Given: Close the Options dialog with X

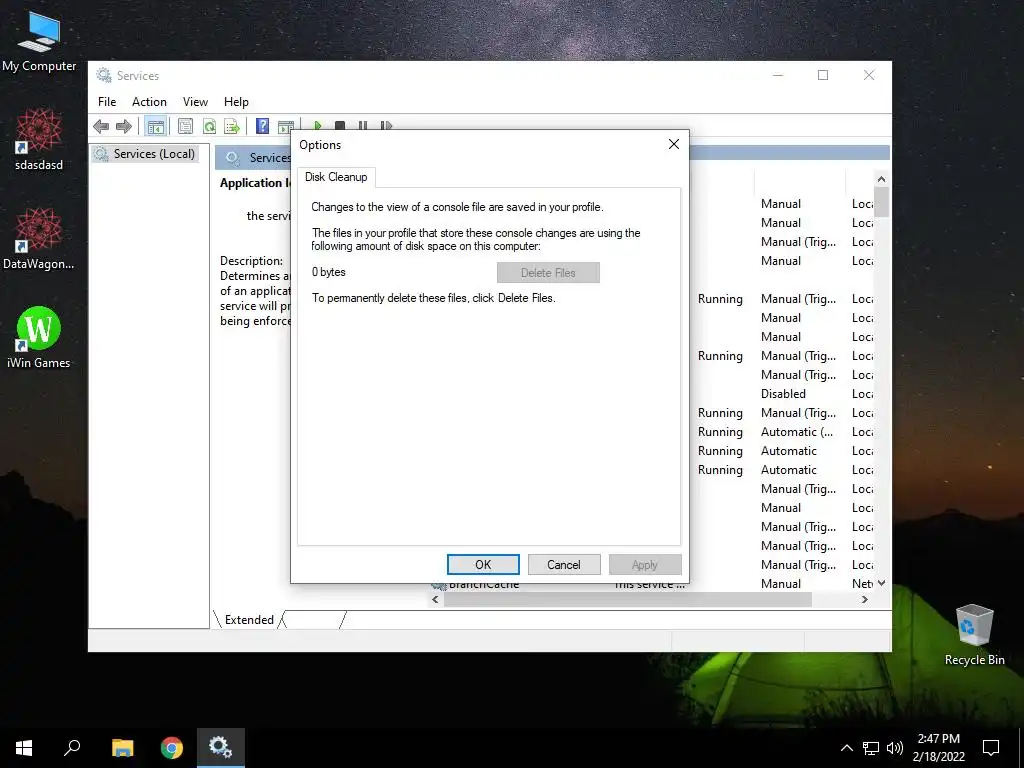Looking at the screenshot, I should [674, 144].
